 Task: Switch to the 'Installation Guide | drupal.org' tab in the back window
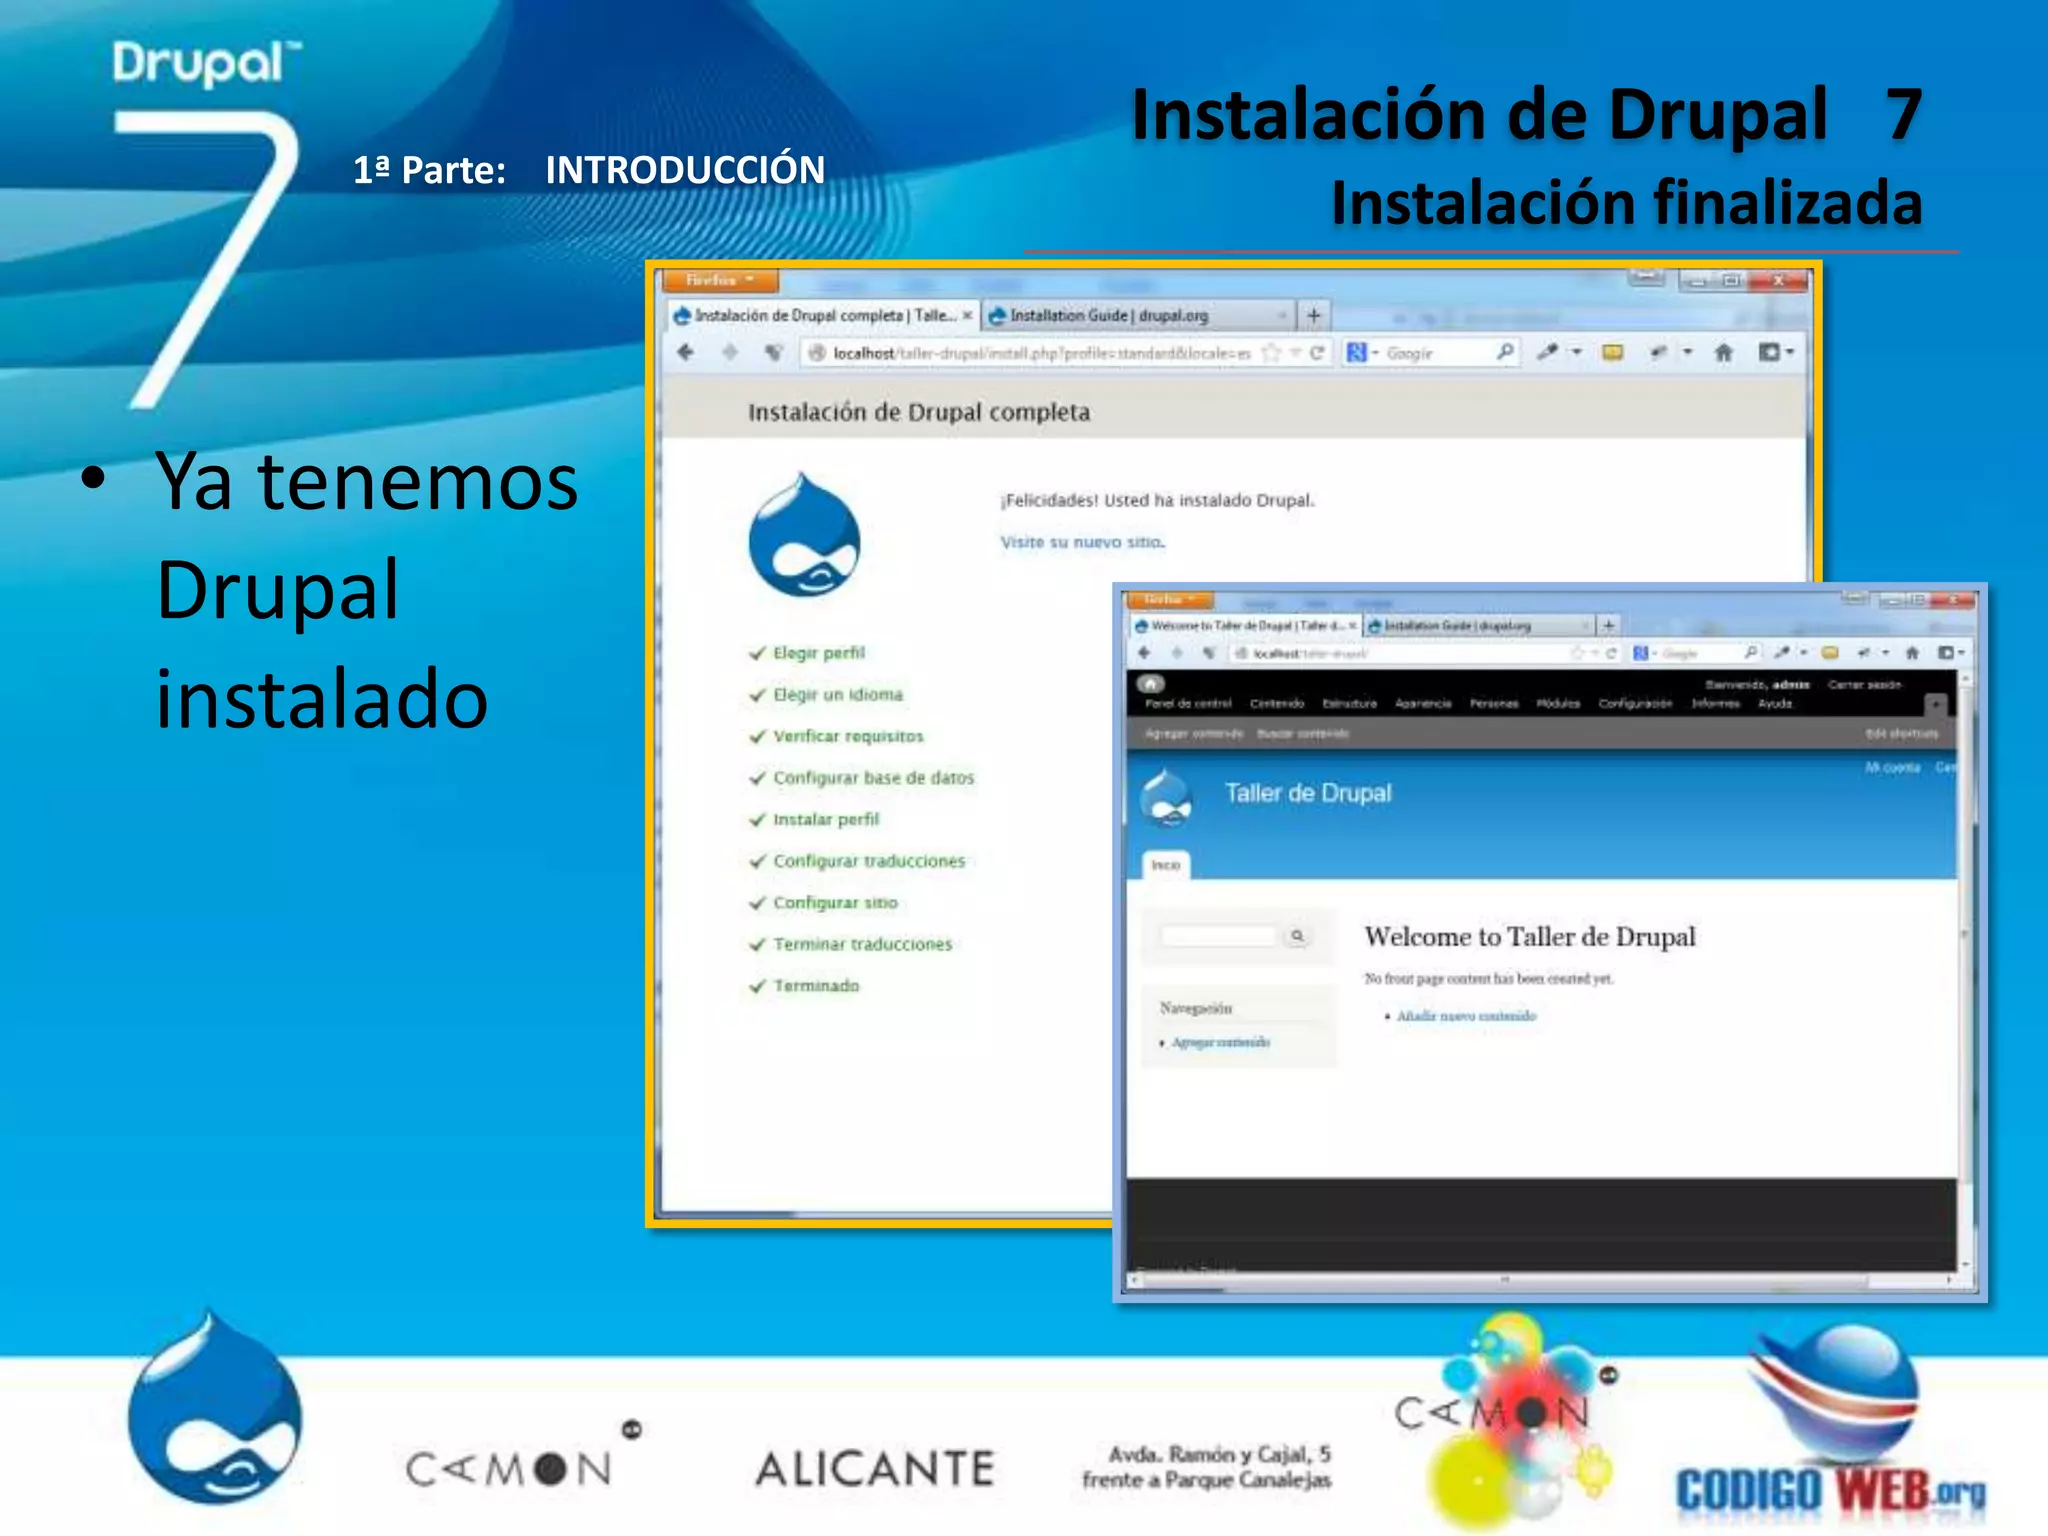pos(1138,316)
